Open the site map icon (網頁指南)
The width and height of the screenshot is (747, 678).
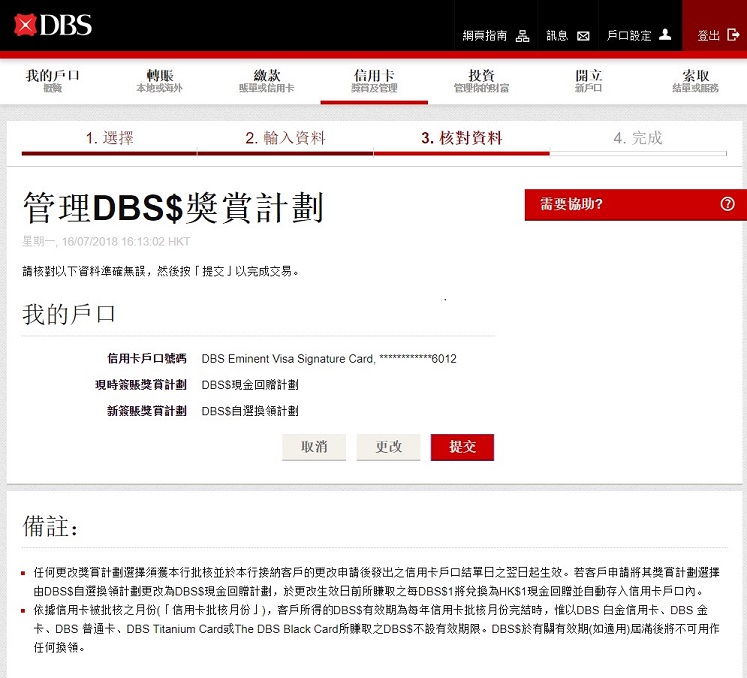pyautogui.click(x=522, y=36)
